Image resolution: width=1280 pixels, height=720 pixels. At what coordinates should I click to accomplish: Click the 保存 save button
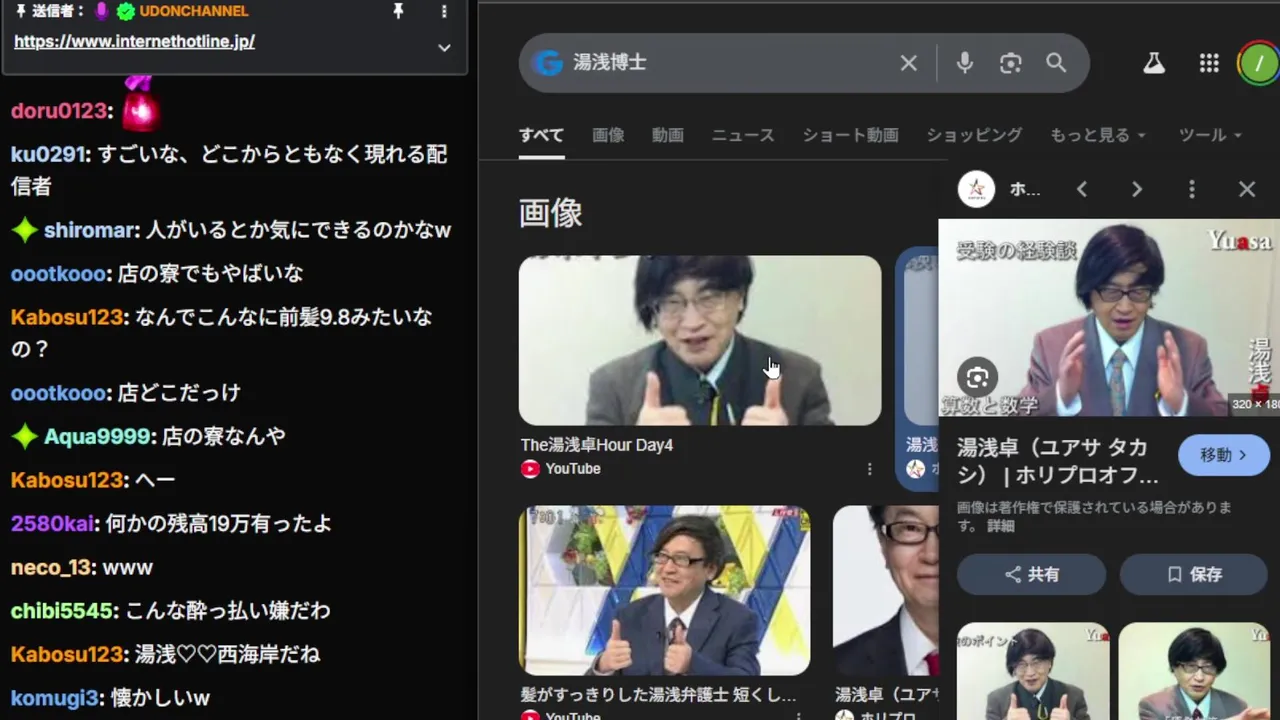point(1194,574)
